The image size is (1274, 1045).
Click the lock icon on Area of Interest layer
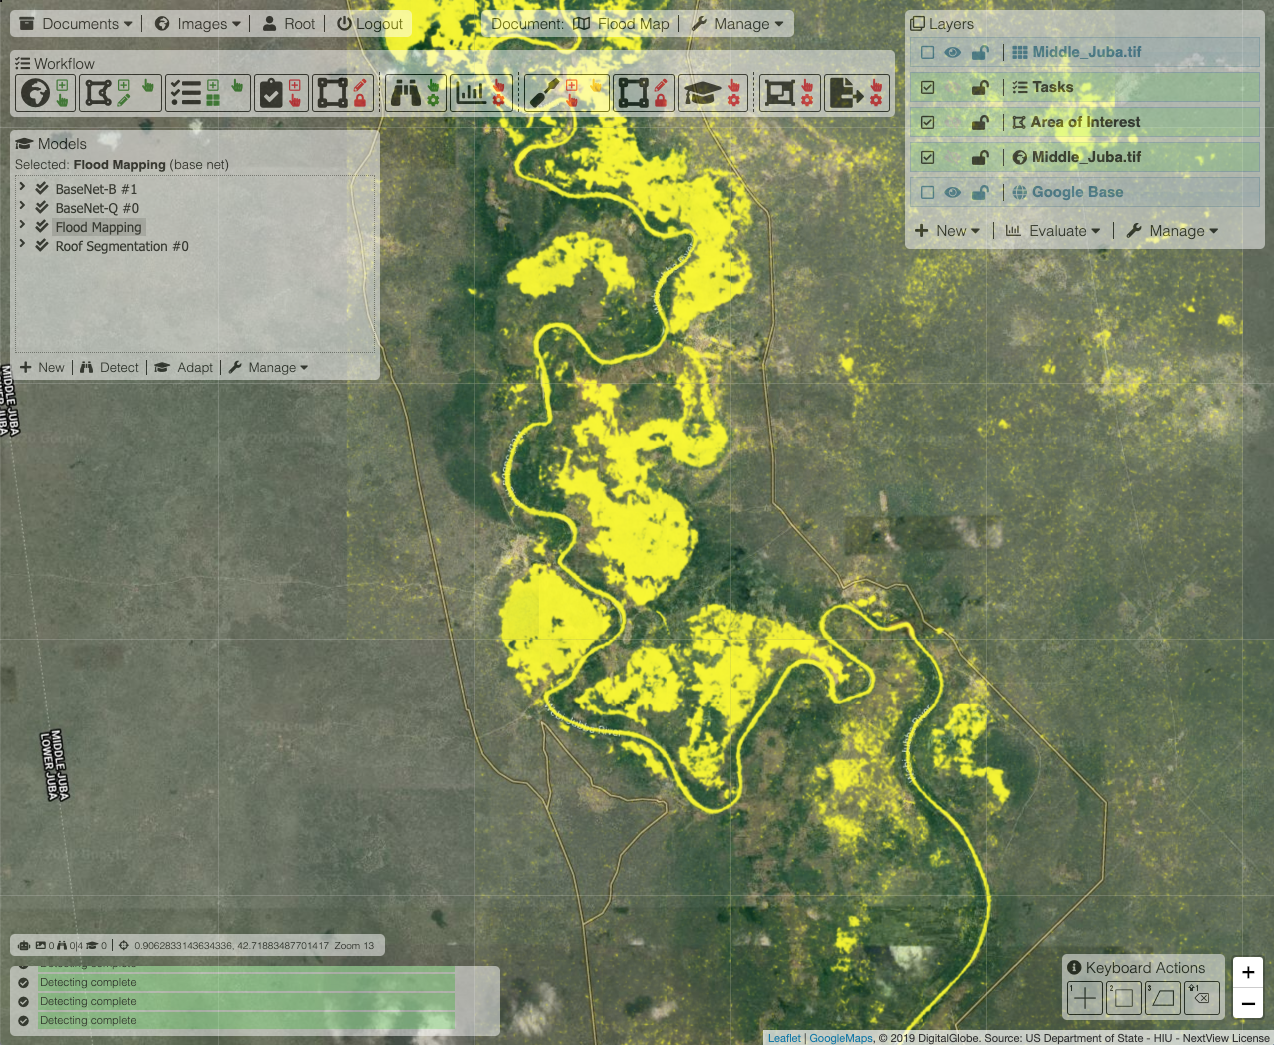tap(980, 122)
